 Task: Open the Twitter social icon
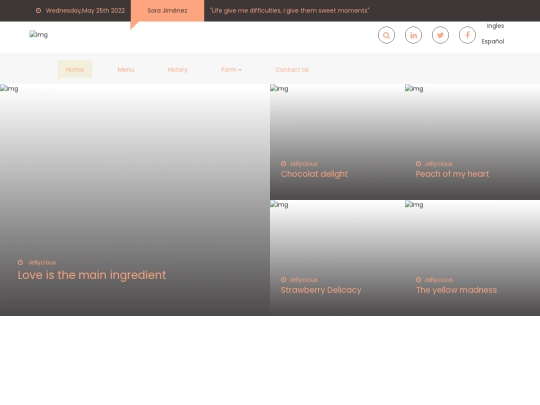[x=440, y=35]
